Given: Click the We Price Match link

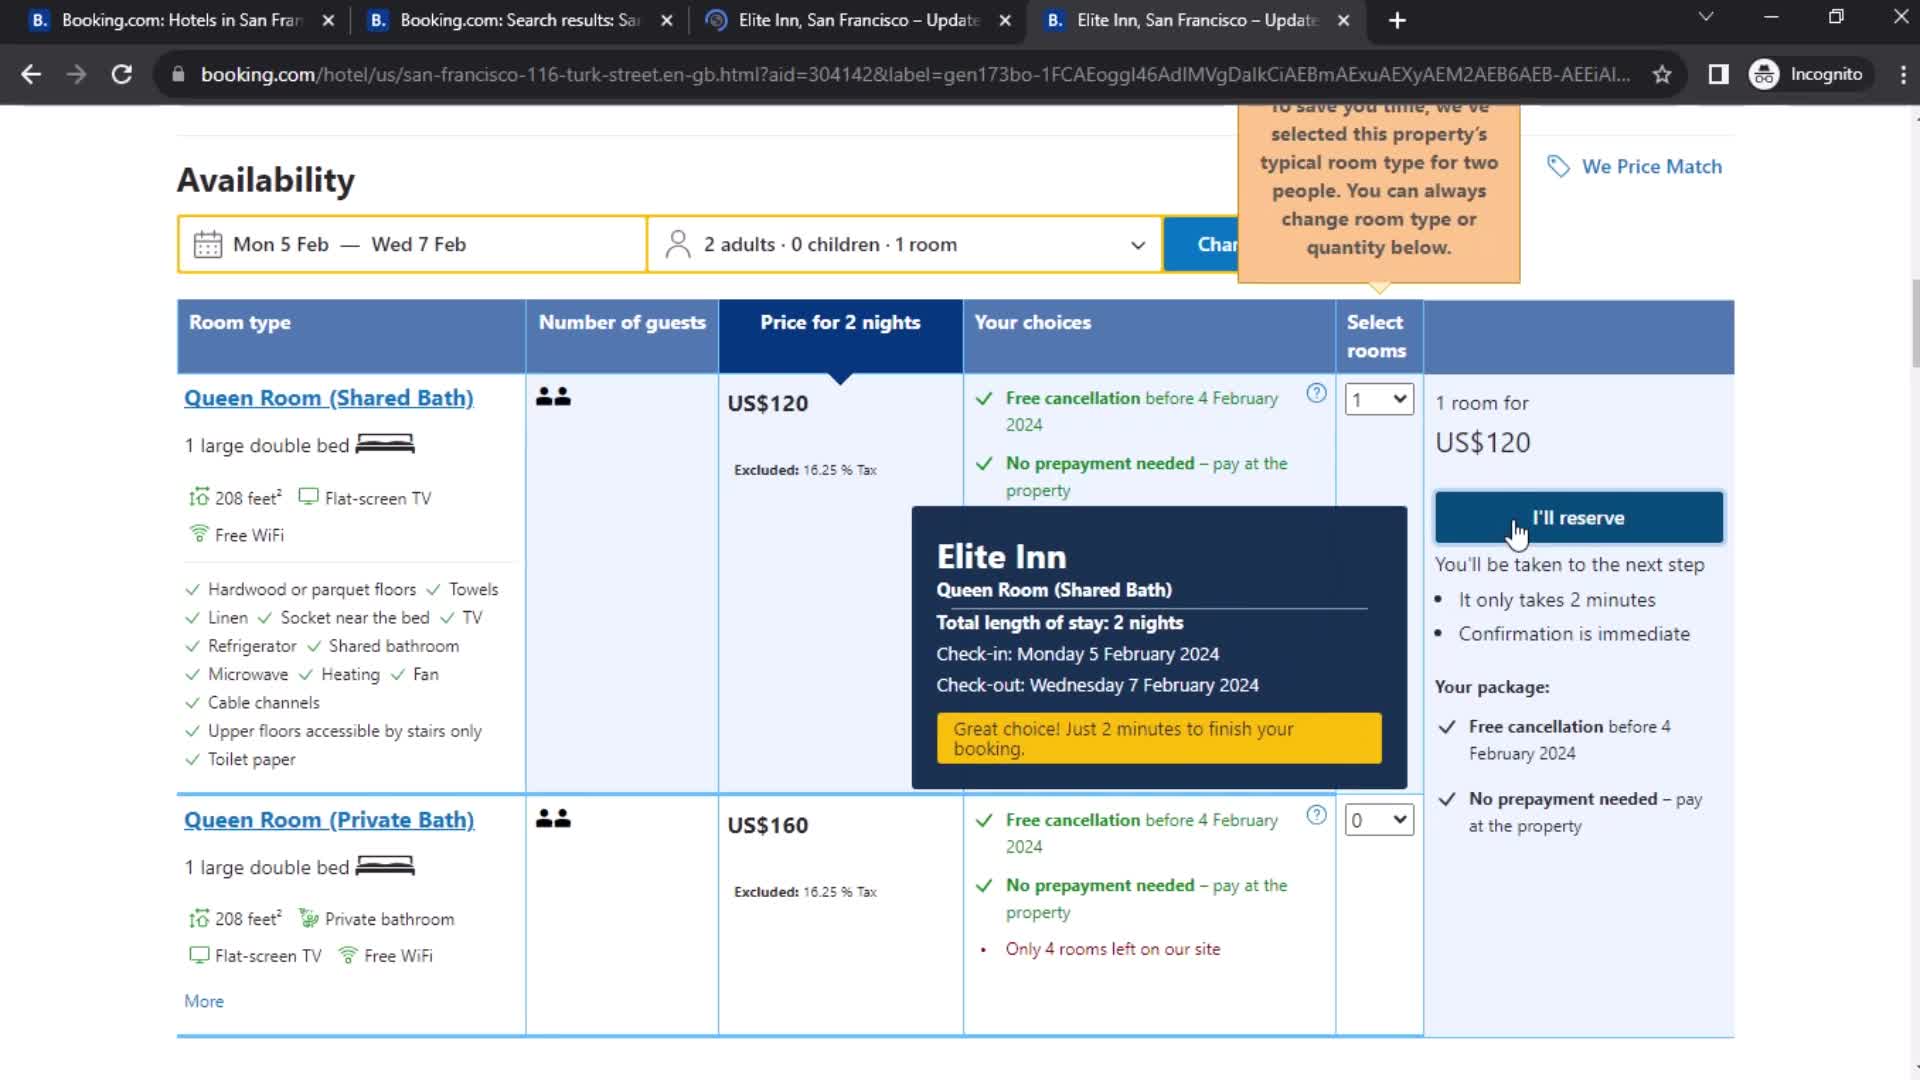Looking at the screenshot, I should tap(1651, 166).
